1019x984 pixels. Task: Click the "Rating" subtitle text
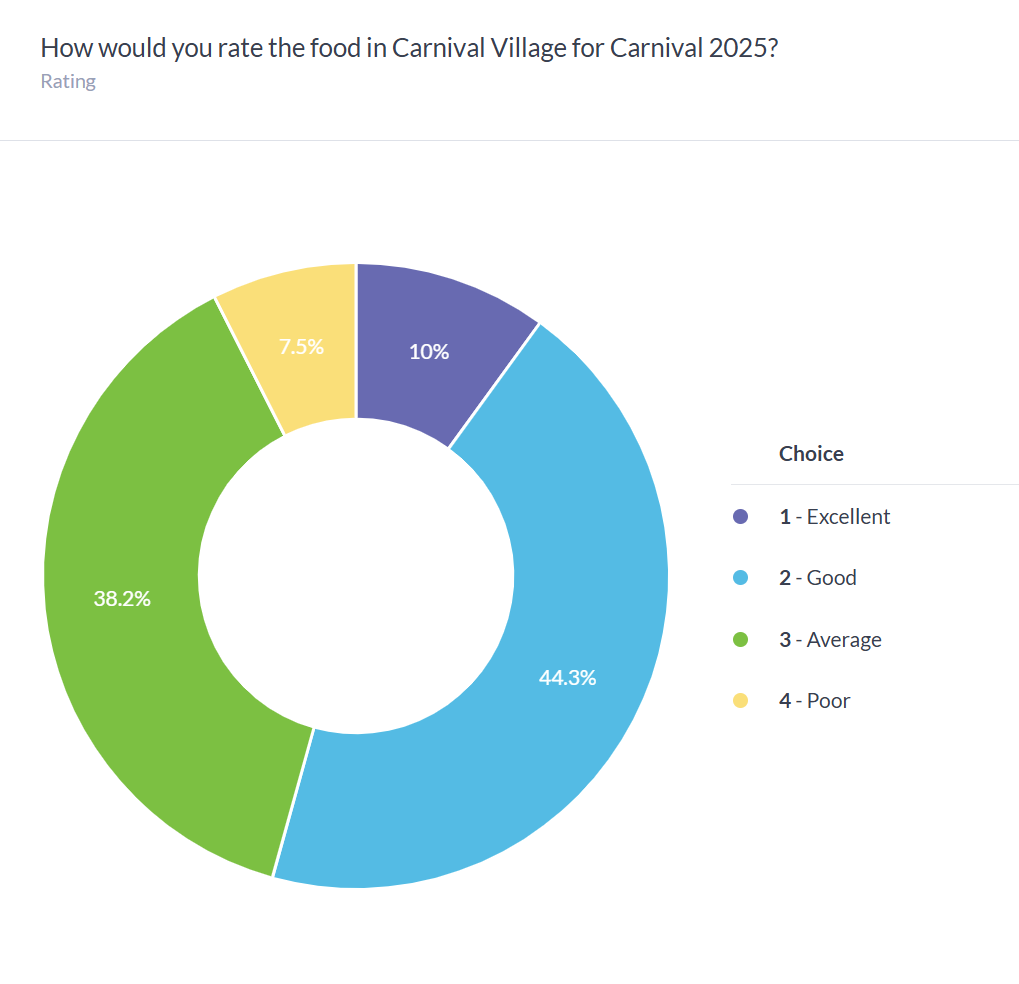(x=68, y=82)
